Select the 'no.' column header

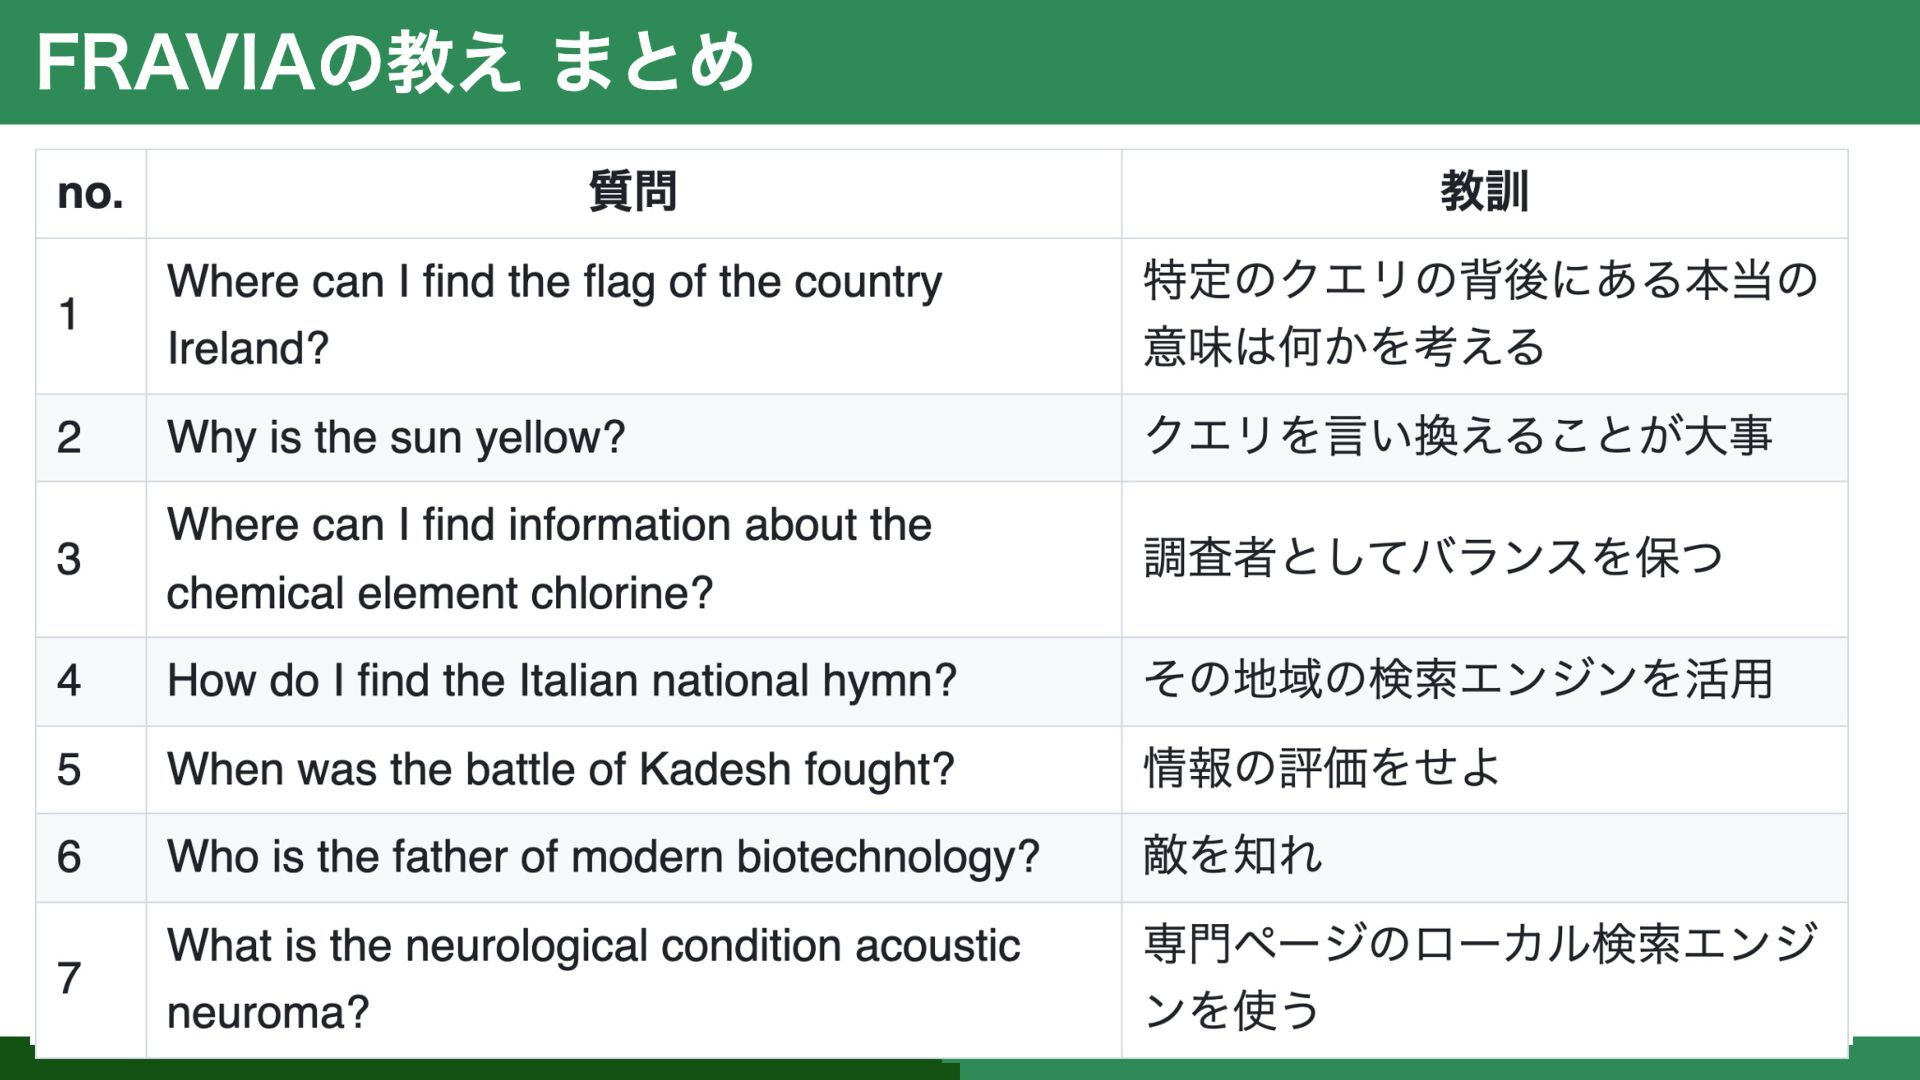click(x=91, y=194)
